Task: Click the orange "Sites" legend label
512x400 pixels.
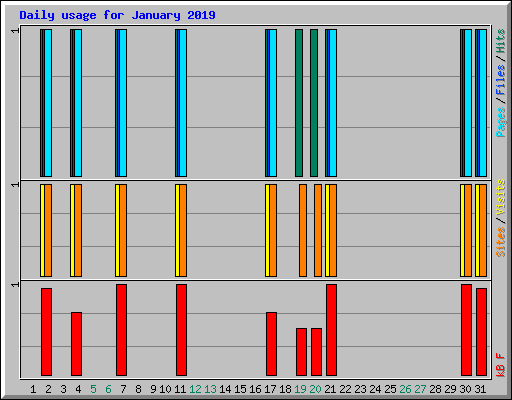Action: point(501,242)
